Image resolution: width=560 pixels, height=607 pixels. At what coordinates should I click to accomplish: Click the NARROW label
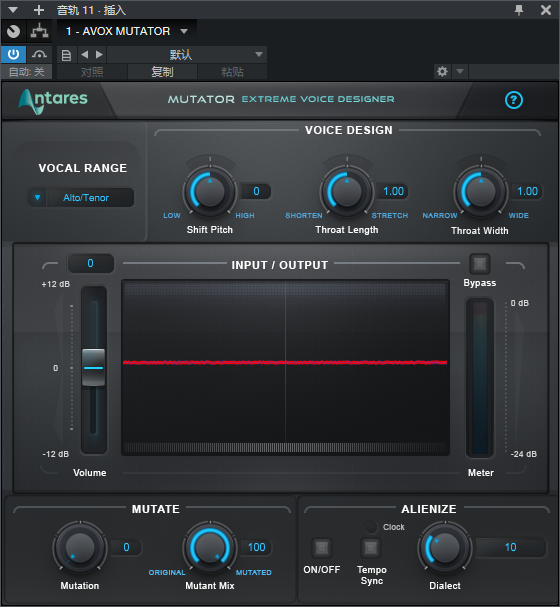click(x=440, y=216)
